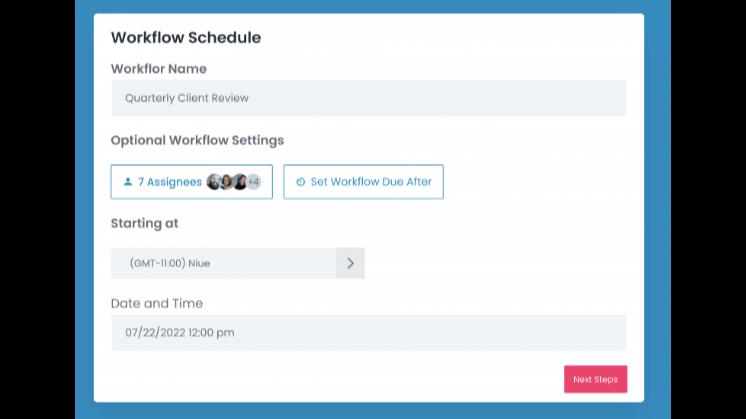The width and height of the screenshot is (746, 419).
Task: Focus the Quarterly Client Review name field
Action: coord(368,98)
